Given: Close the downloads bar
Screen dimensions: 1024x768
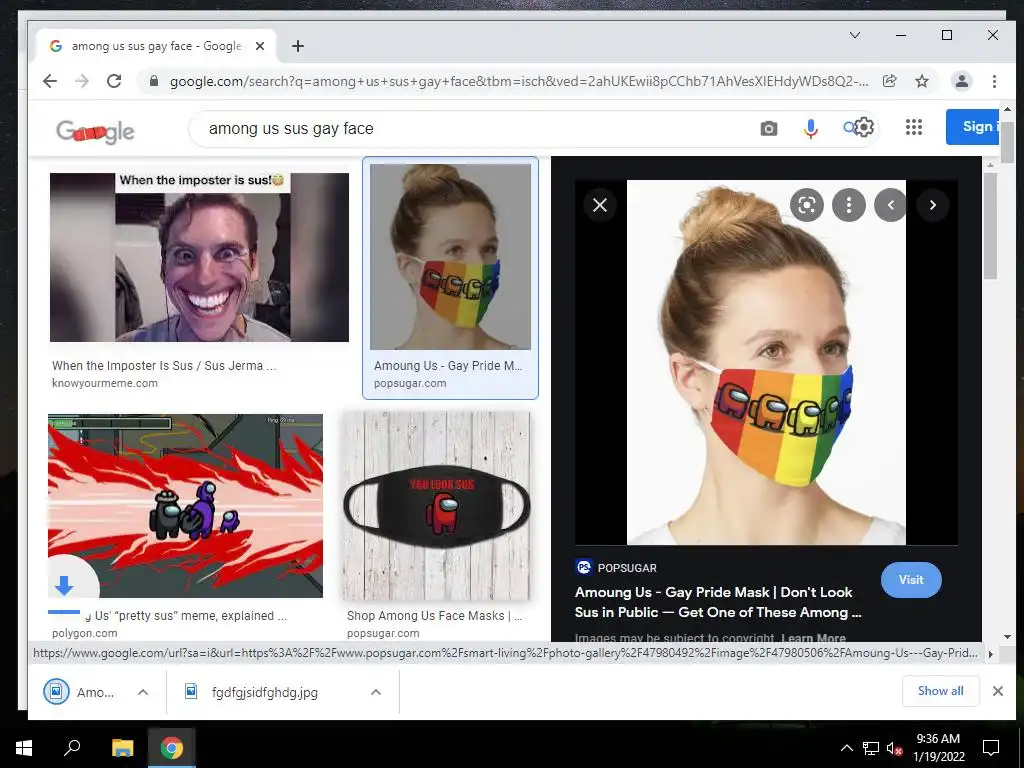Looking at the screenshot, I should click(x=997, y=691).
